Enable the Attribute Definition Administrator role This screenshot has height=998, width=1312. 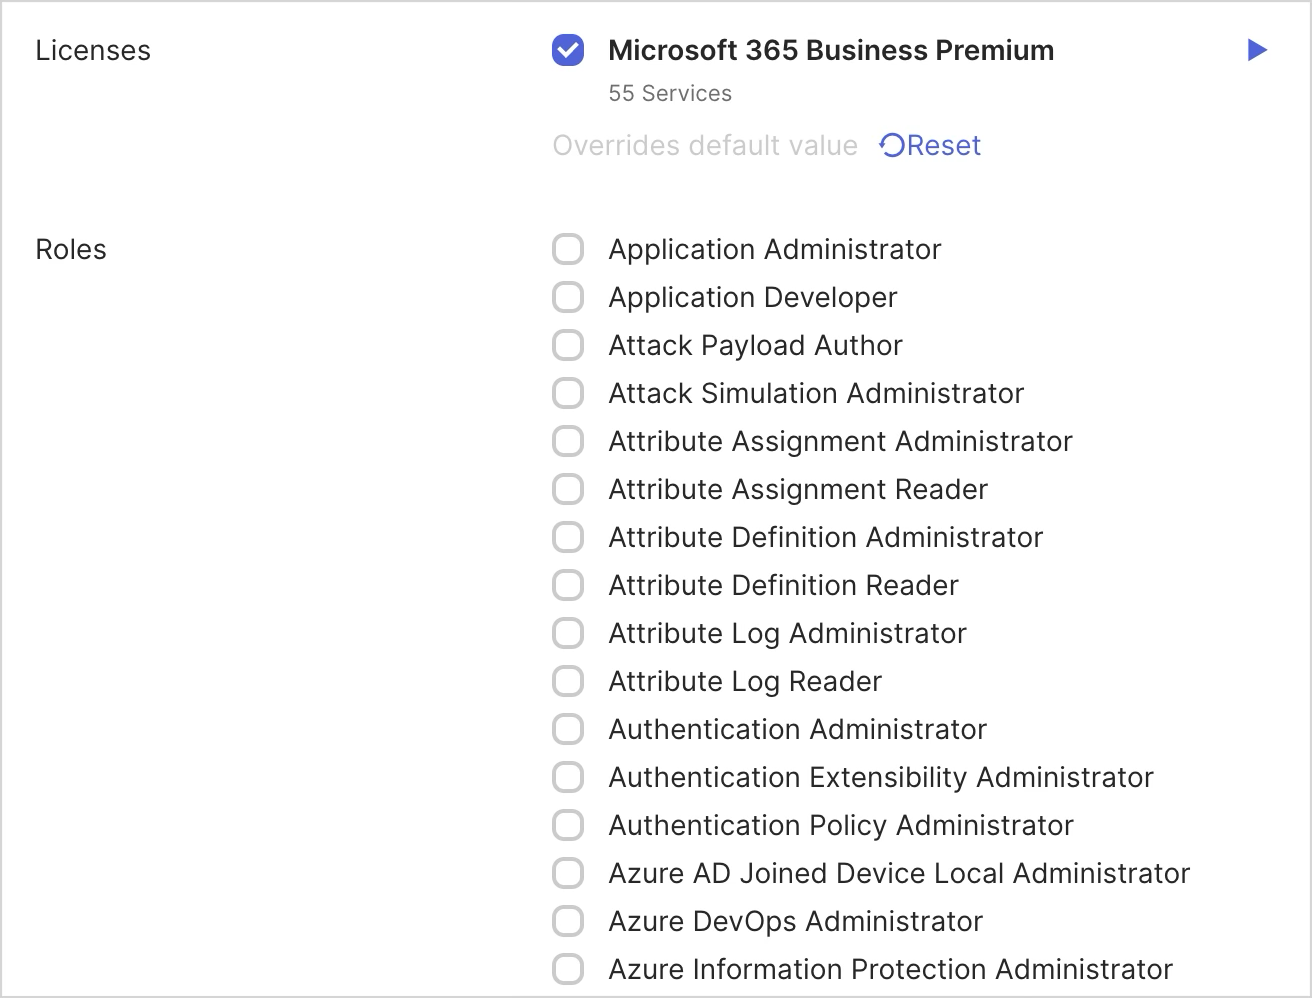click(568, 537)
